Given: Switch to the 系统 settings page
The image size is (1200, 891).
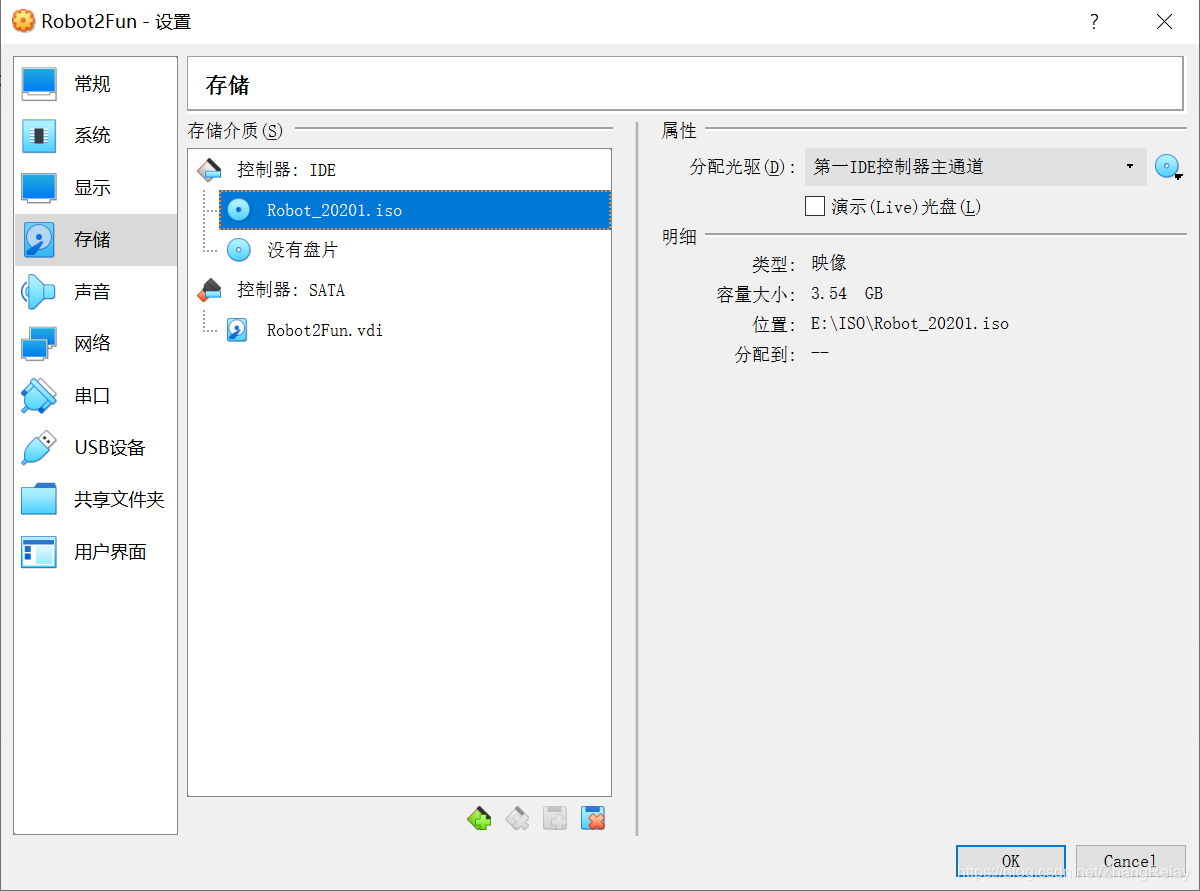Looking at the screenshot, I should click(x=96, y=135).
